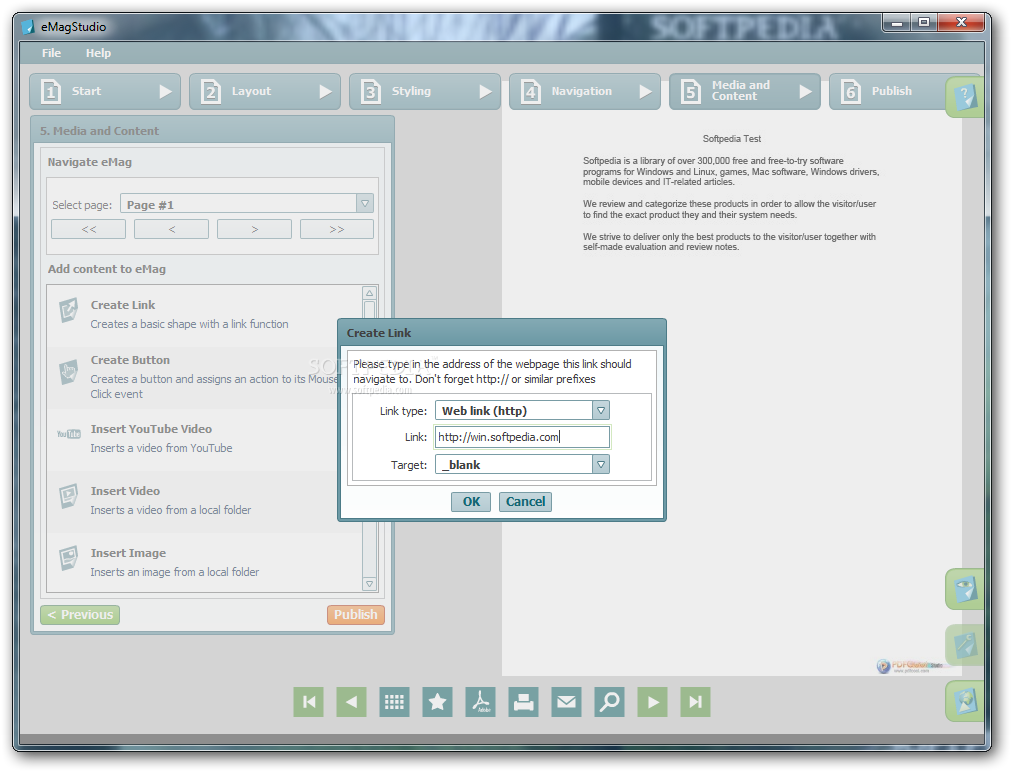This screenshot has width=1012, height=772.
Task: Click the YouTube logo icon
Action: (68, 434)
